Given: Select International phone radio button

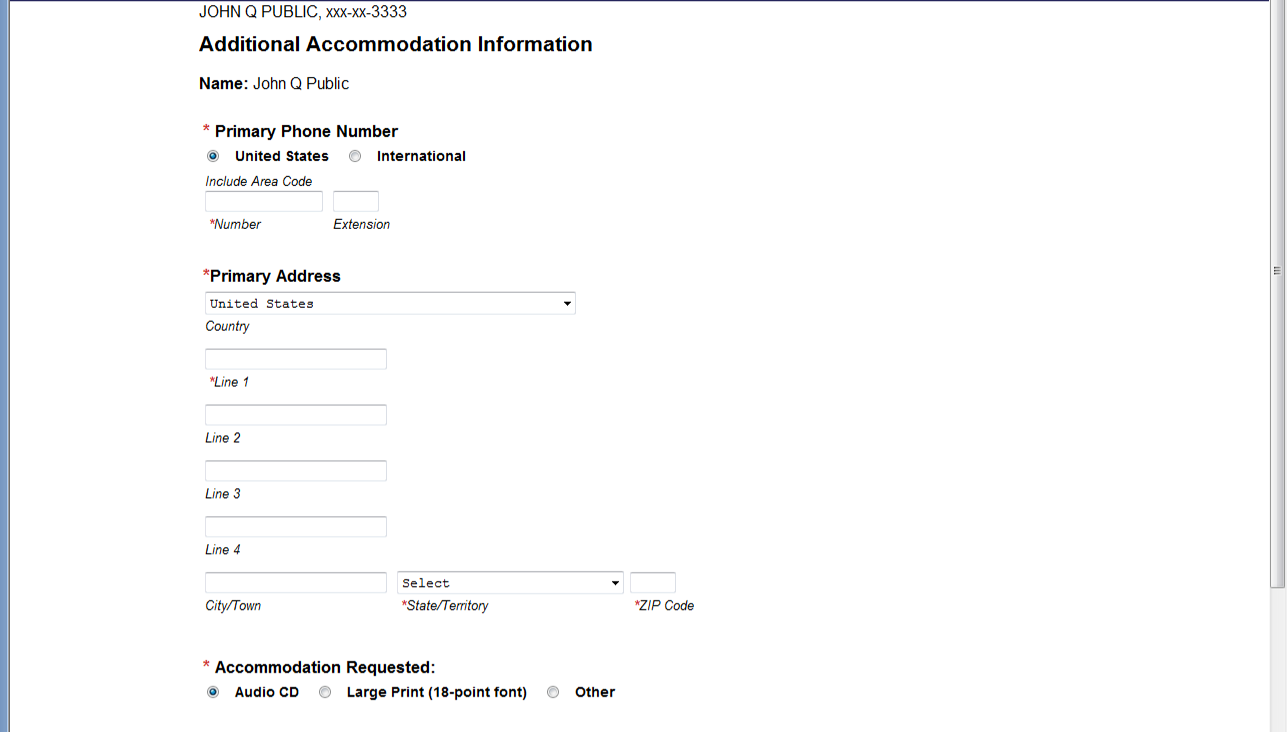Looking at the screenshot, I should click(x=355, y=156).
